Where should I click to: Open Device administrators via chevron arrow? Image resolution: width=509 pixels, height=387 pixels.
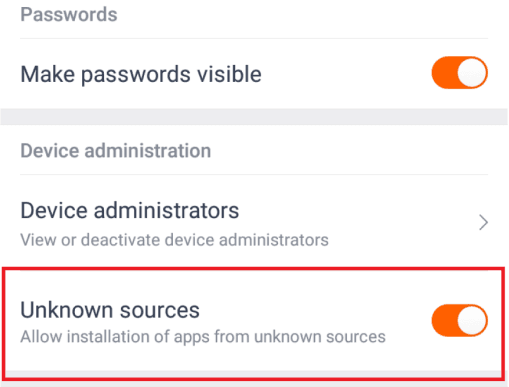tap(483, 222)
